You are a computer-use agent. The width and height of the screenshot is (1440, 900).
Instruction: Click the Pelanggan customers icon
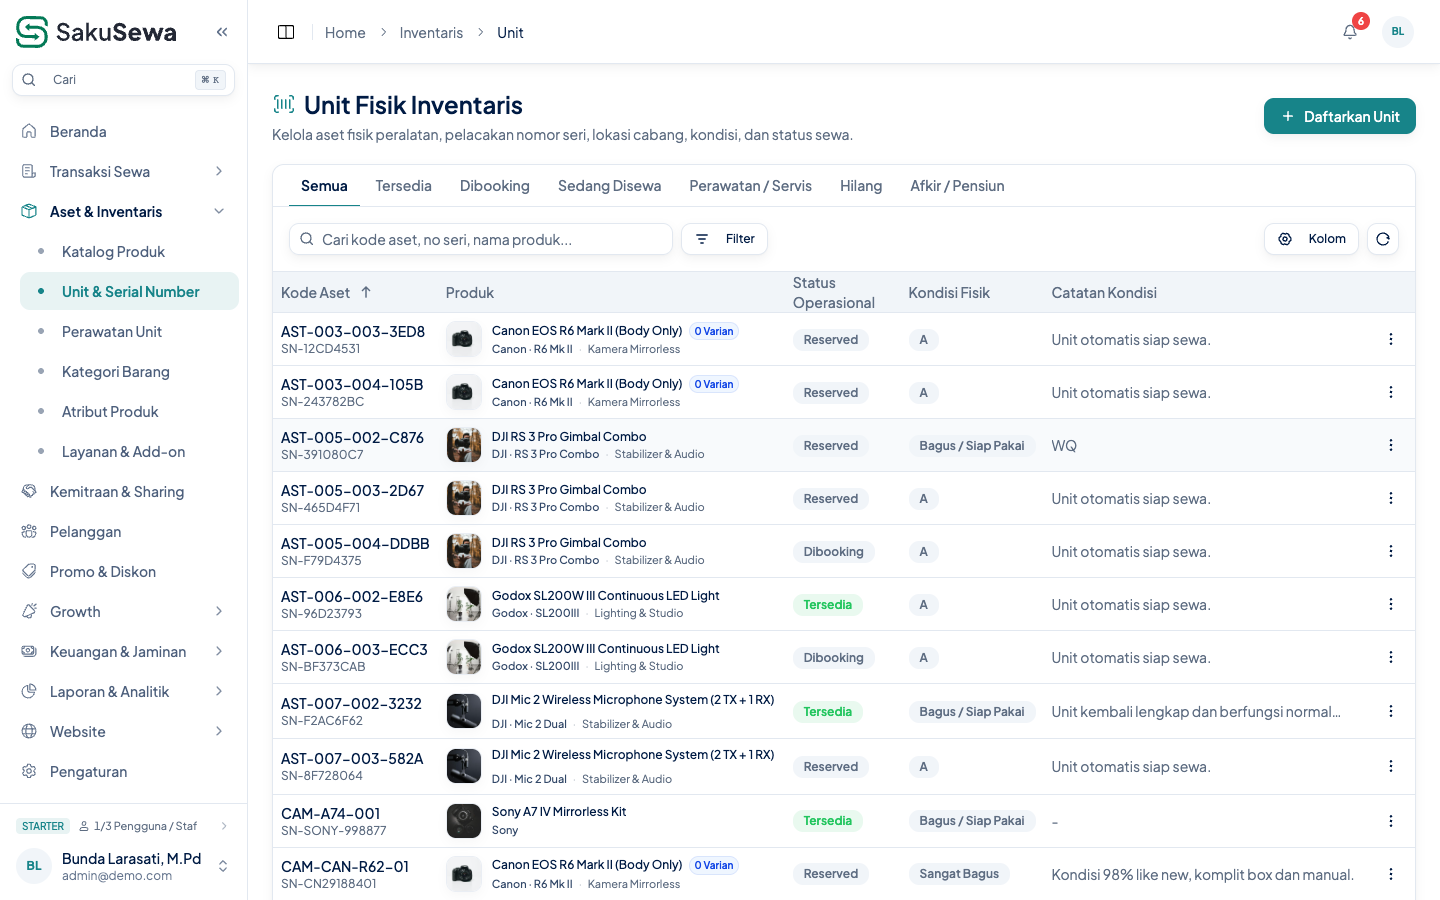click(x=29, y=531)
